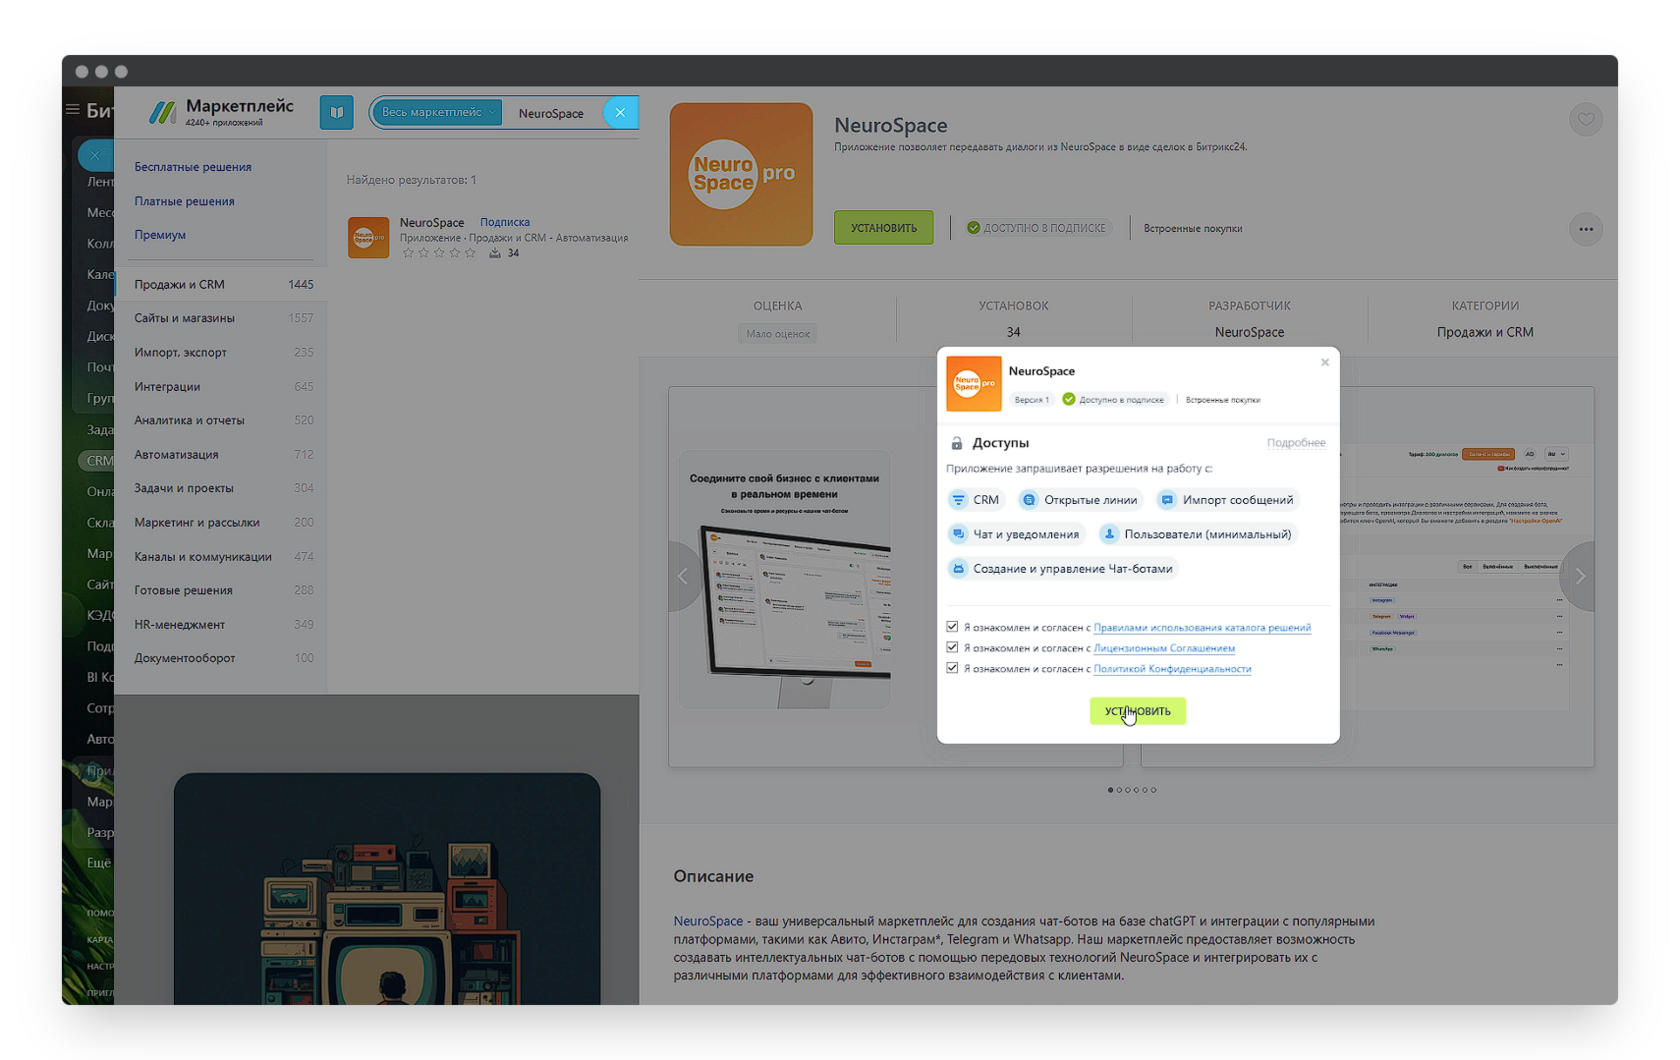Select the Автоматизация category

[x=221, y=454]
